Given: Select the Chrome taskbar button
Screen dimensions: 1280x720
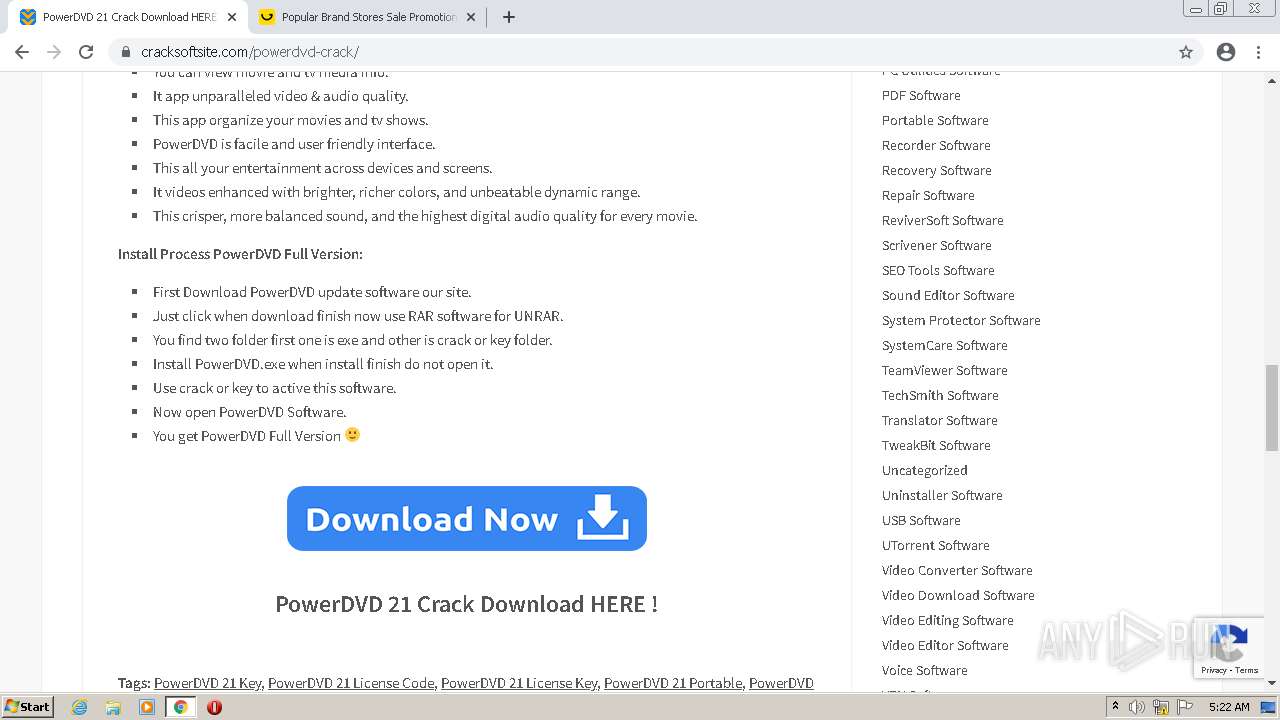Looking at the screenshot, I should (180, 707).
